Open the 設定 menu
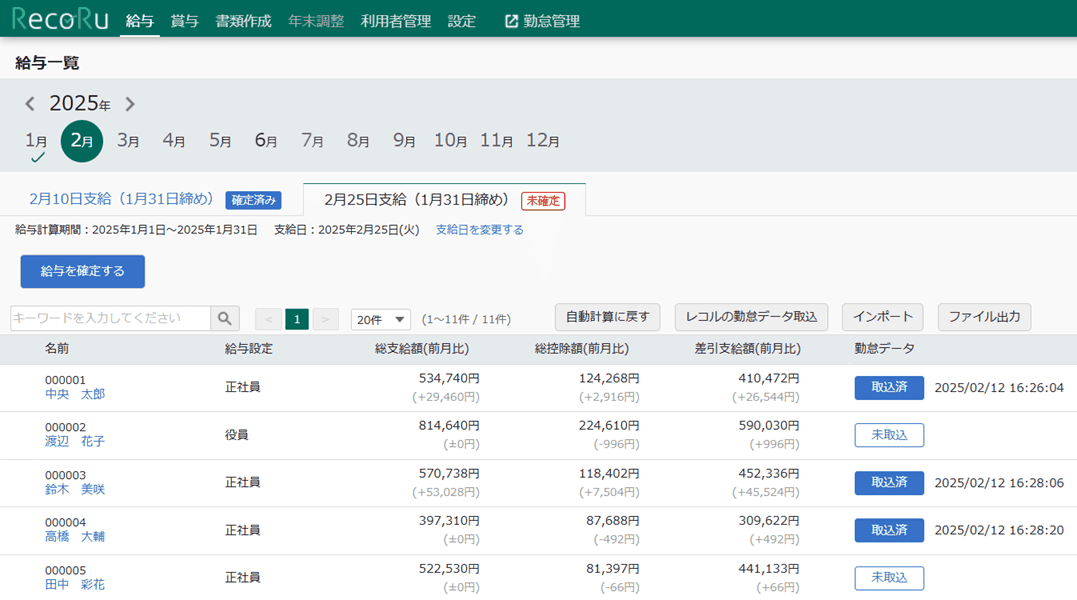This screenshot has height=600, width=1077. (x=462, y=21)
